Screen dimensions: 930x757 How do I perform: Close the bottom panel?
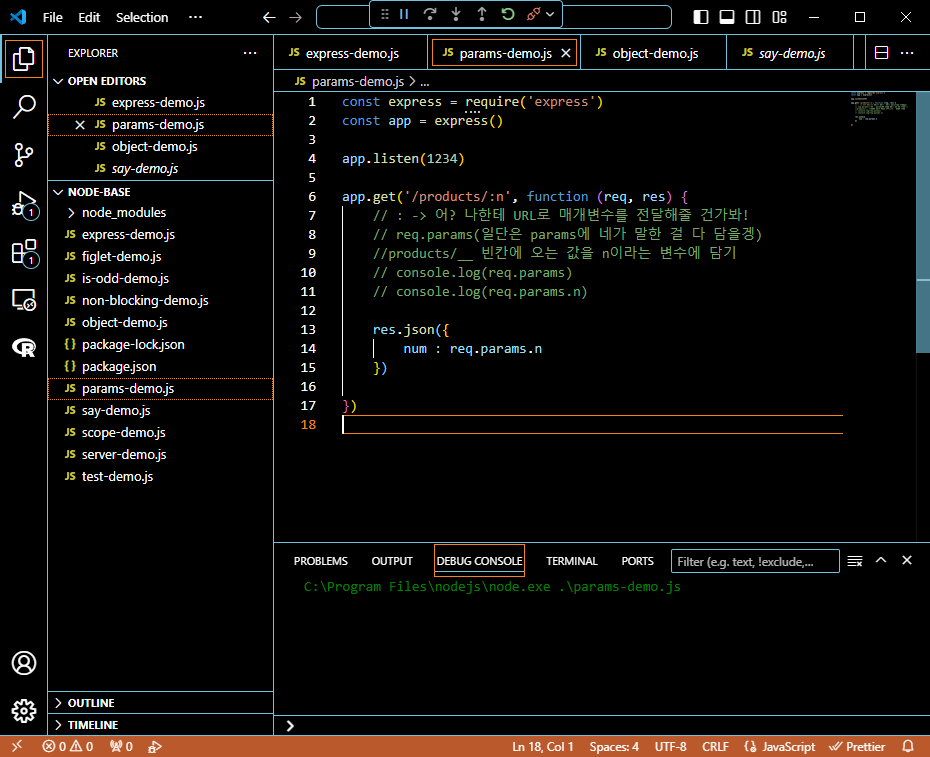tap(907, 561)
